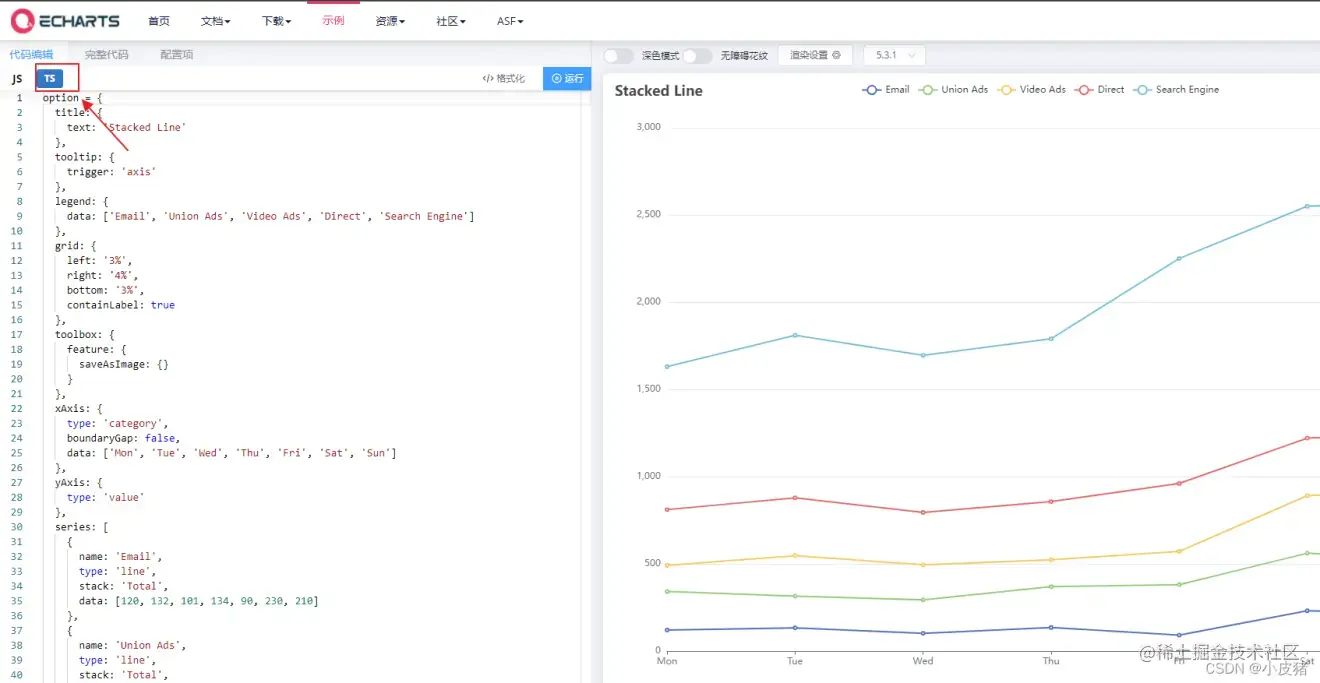Switch to the 完整代码 tab
The height and width of the screenshot is (683, 1320).
tap(106, 55)
